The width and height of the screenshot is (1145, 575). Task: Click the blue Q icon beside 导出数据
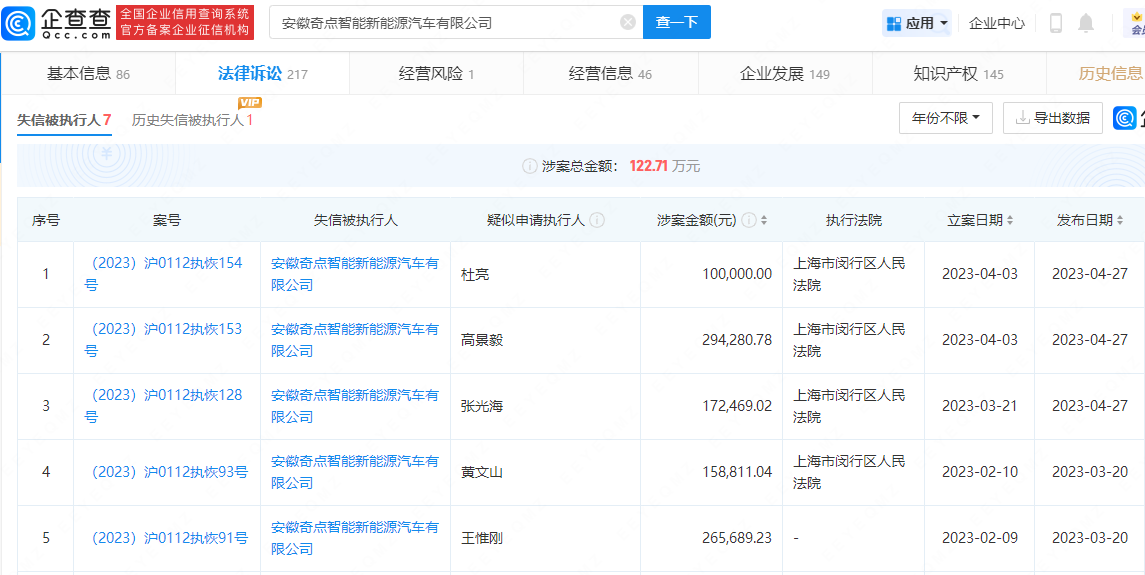(1125, 118)
